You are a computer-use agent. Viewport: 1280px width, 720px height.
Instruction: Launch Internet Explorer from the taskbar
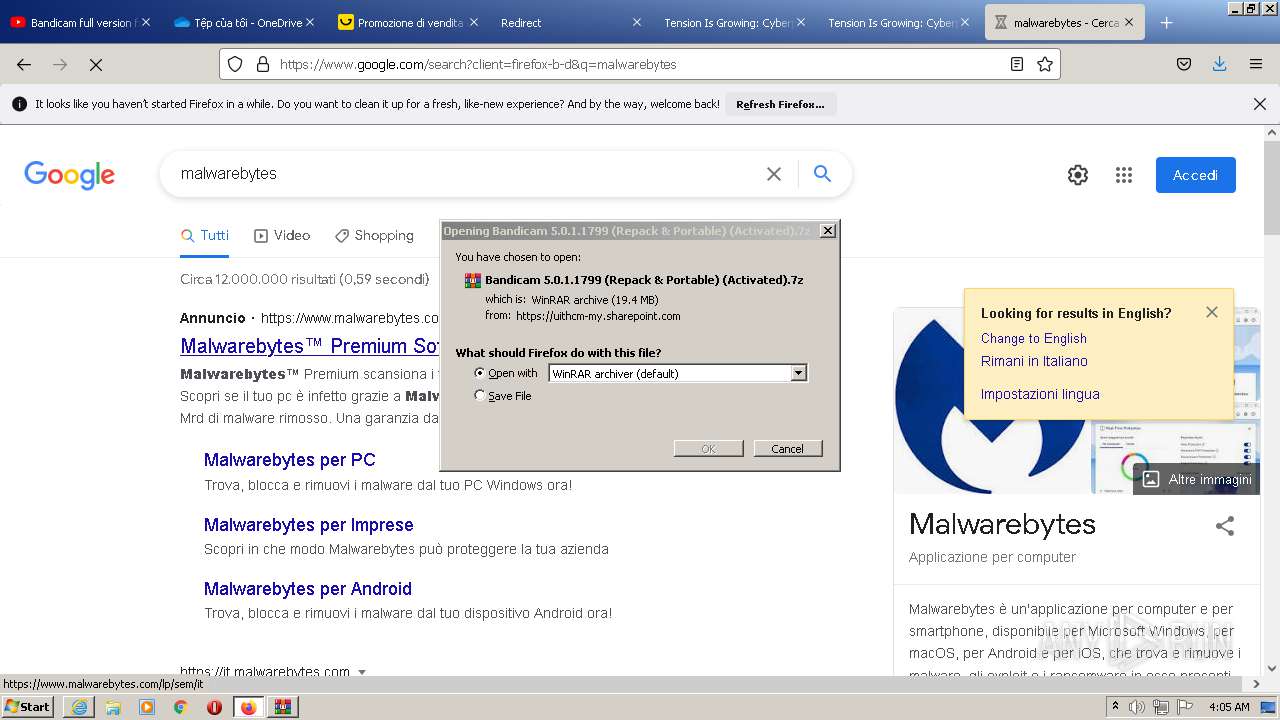click(79, 707)
